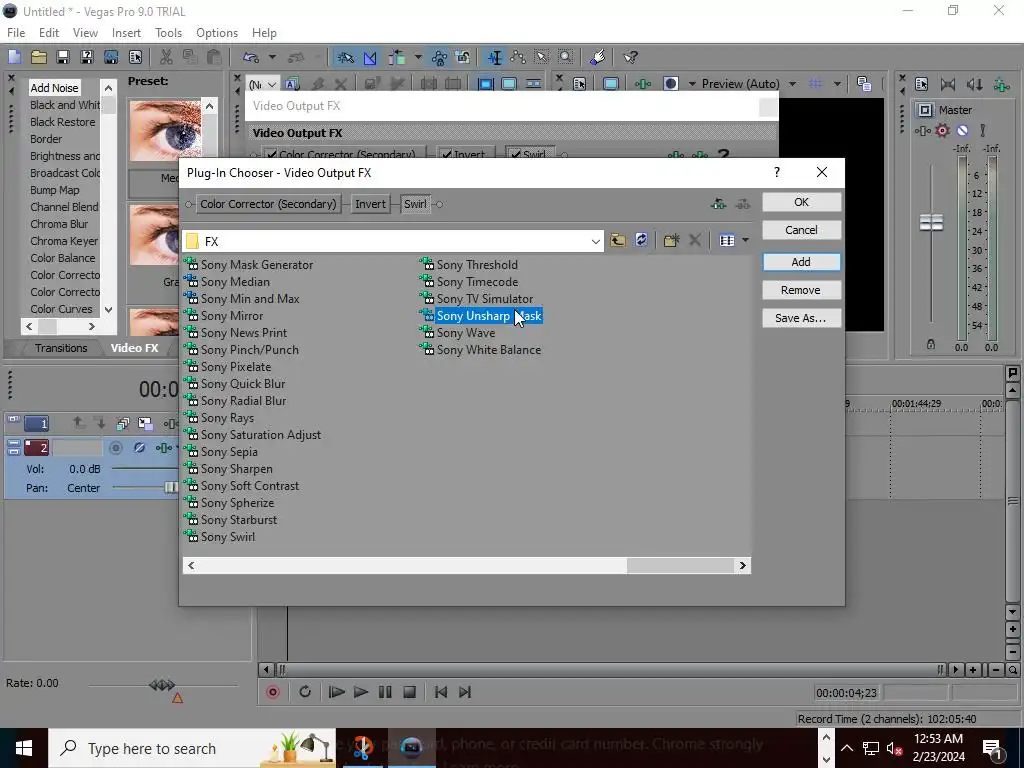Go to Start using transport icon

[x=441, y=692]
